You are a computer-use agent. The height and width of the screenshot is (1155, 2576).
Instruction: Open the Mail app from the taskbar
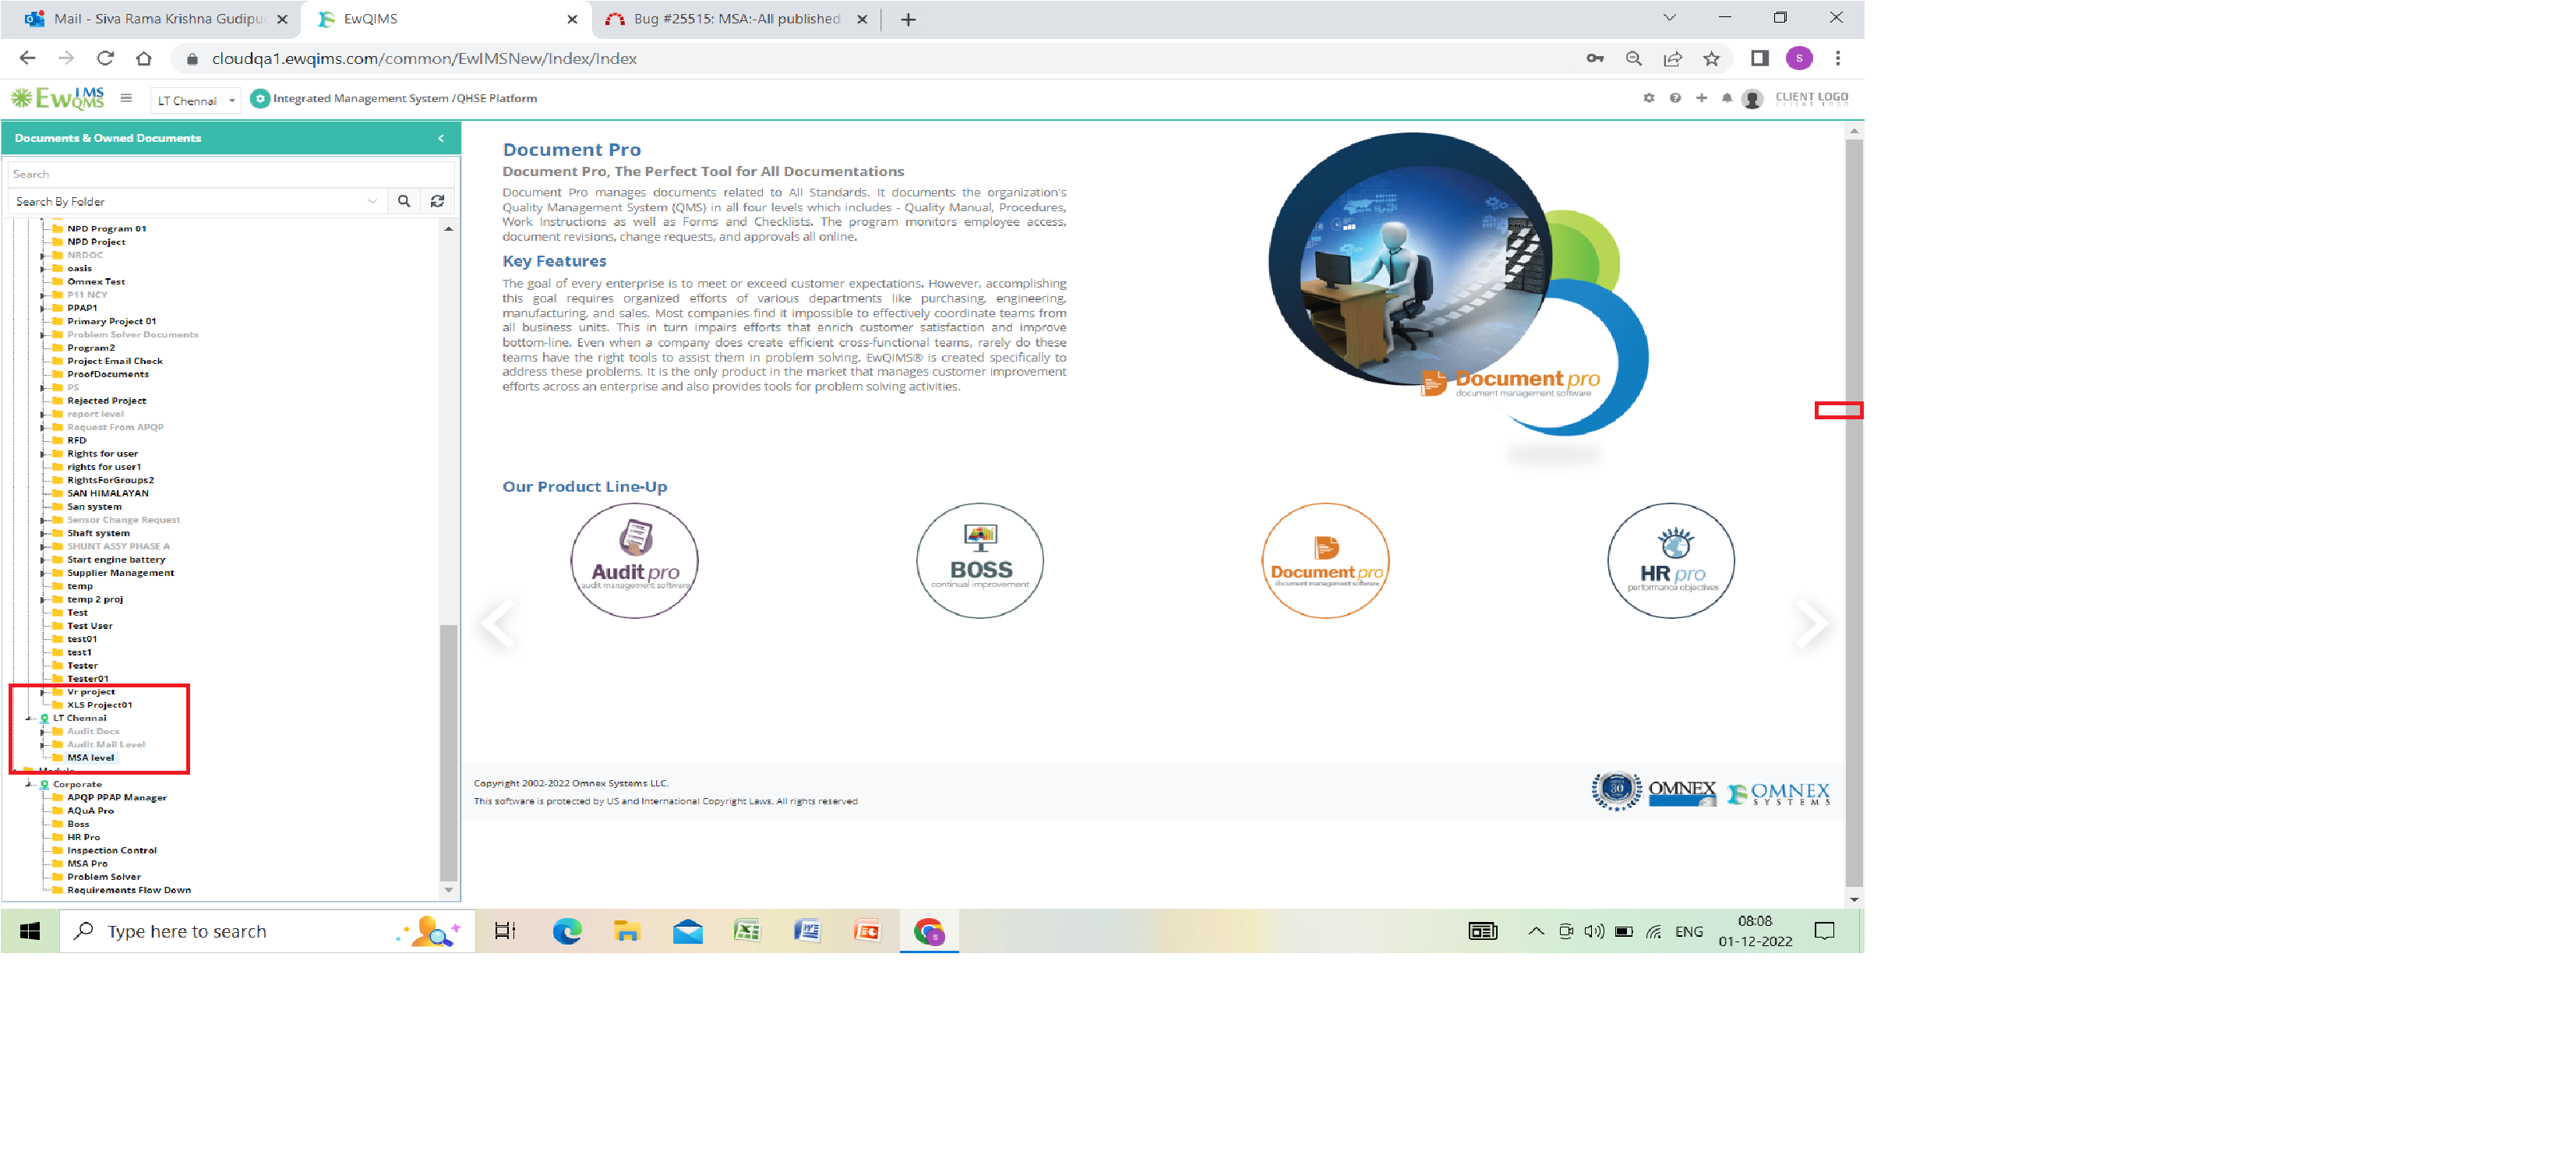coord(687,931)
